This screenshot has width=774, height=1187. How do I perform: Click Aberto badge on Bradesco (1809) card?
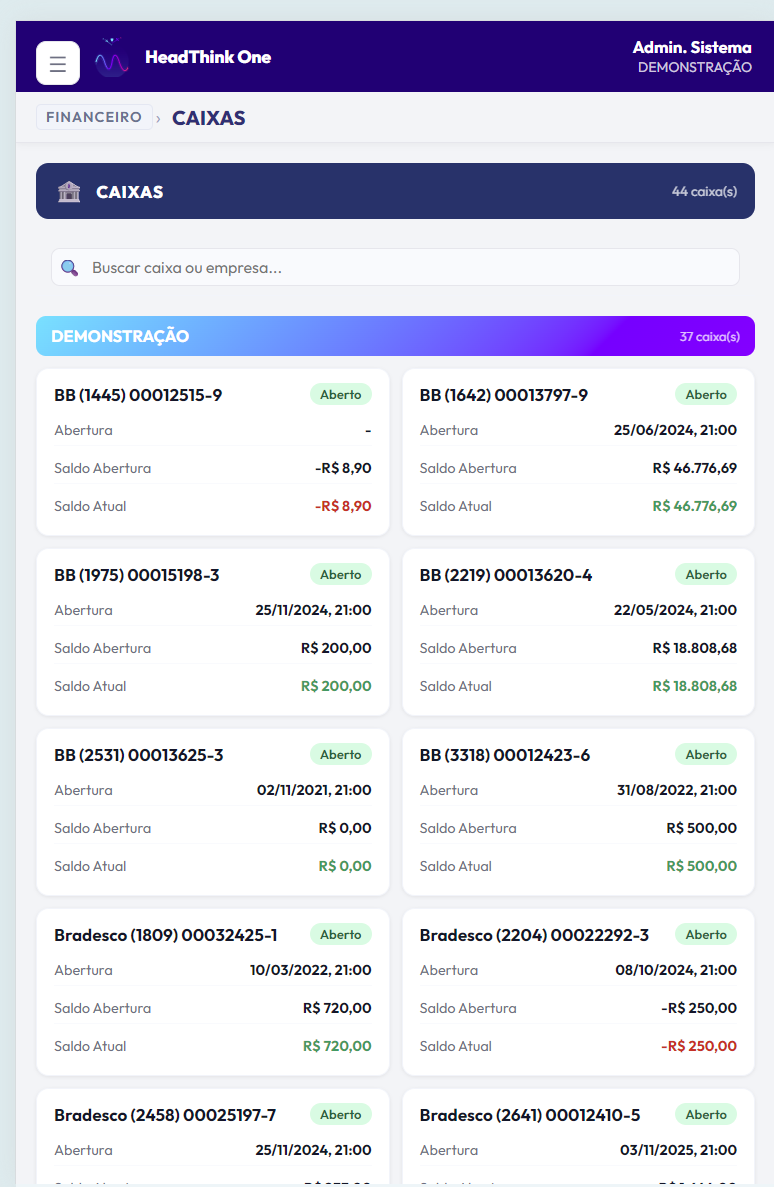[341, 935]
